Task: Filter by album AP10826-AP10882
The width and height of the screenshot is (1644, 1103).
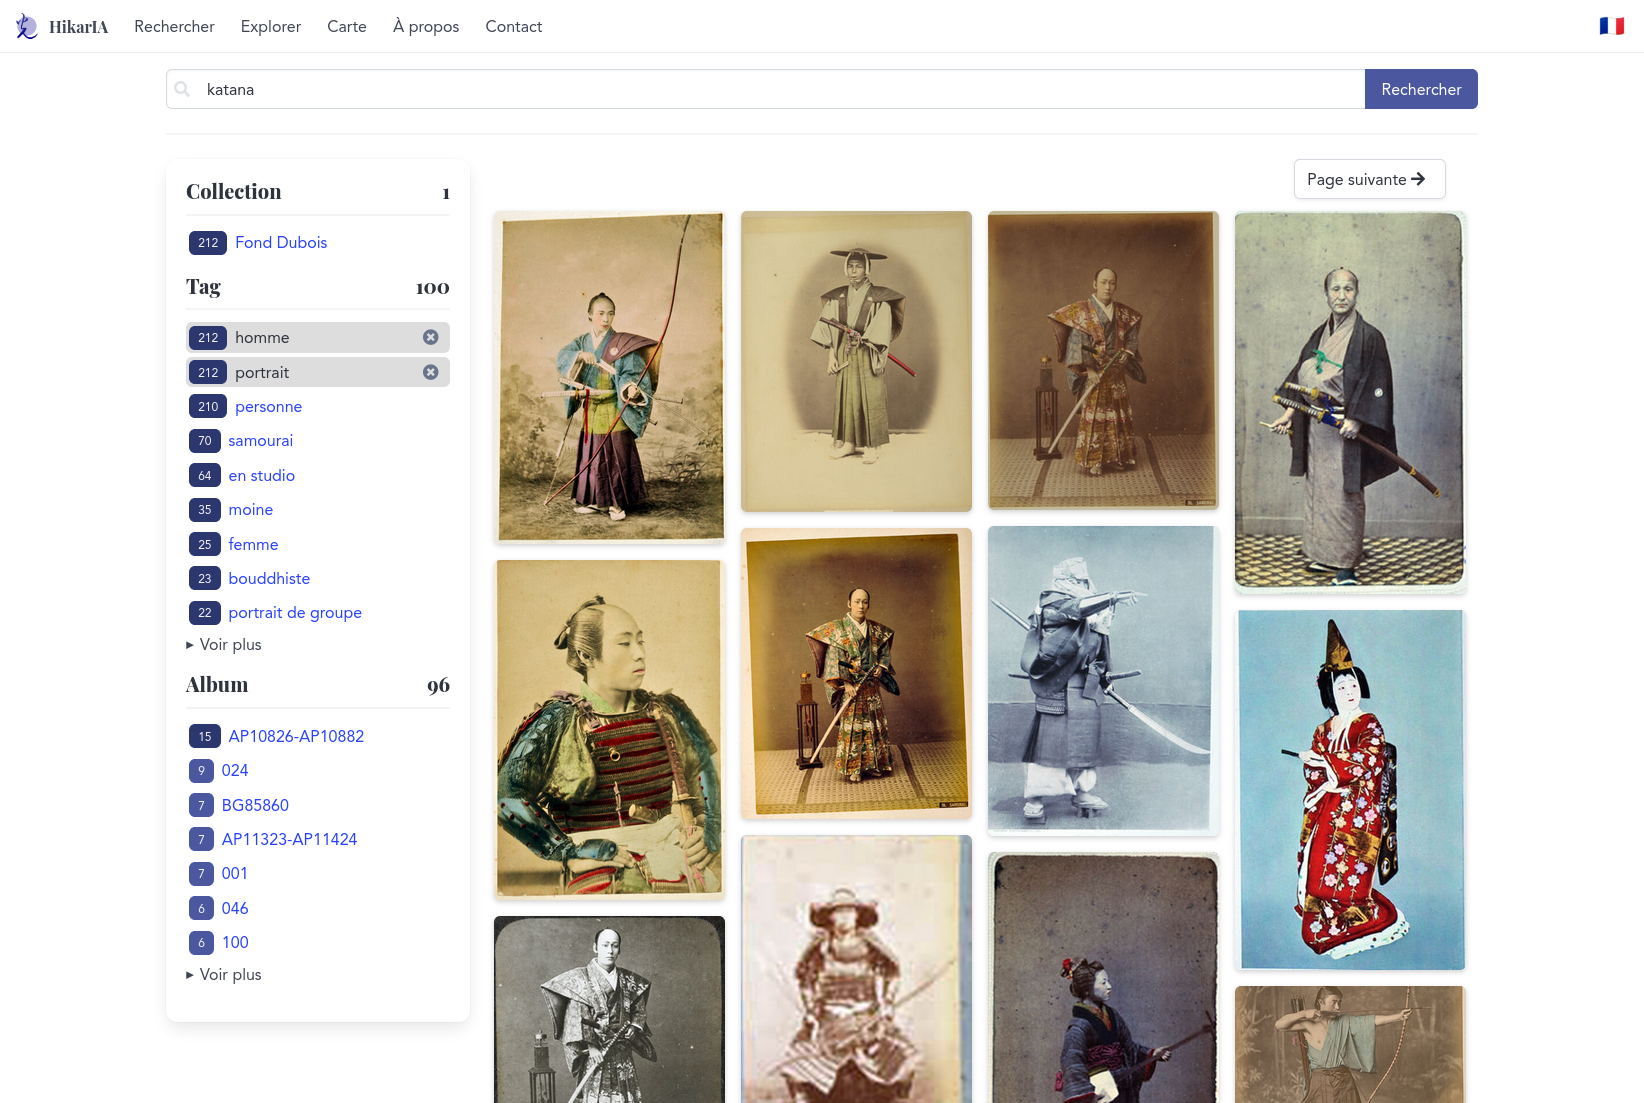Action: pos(295,737)
